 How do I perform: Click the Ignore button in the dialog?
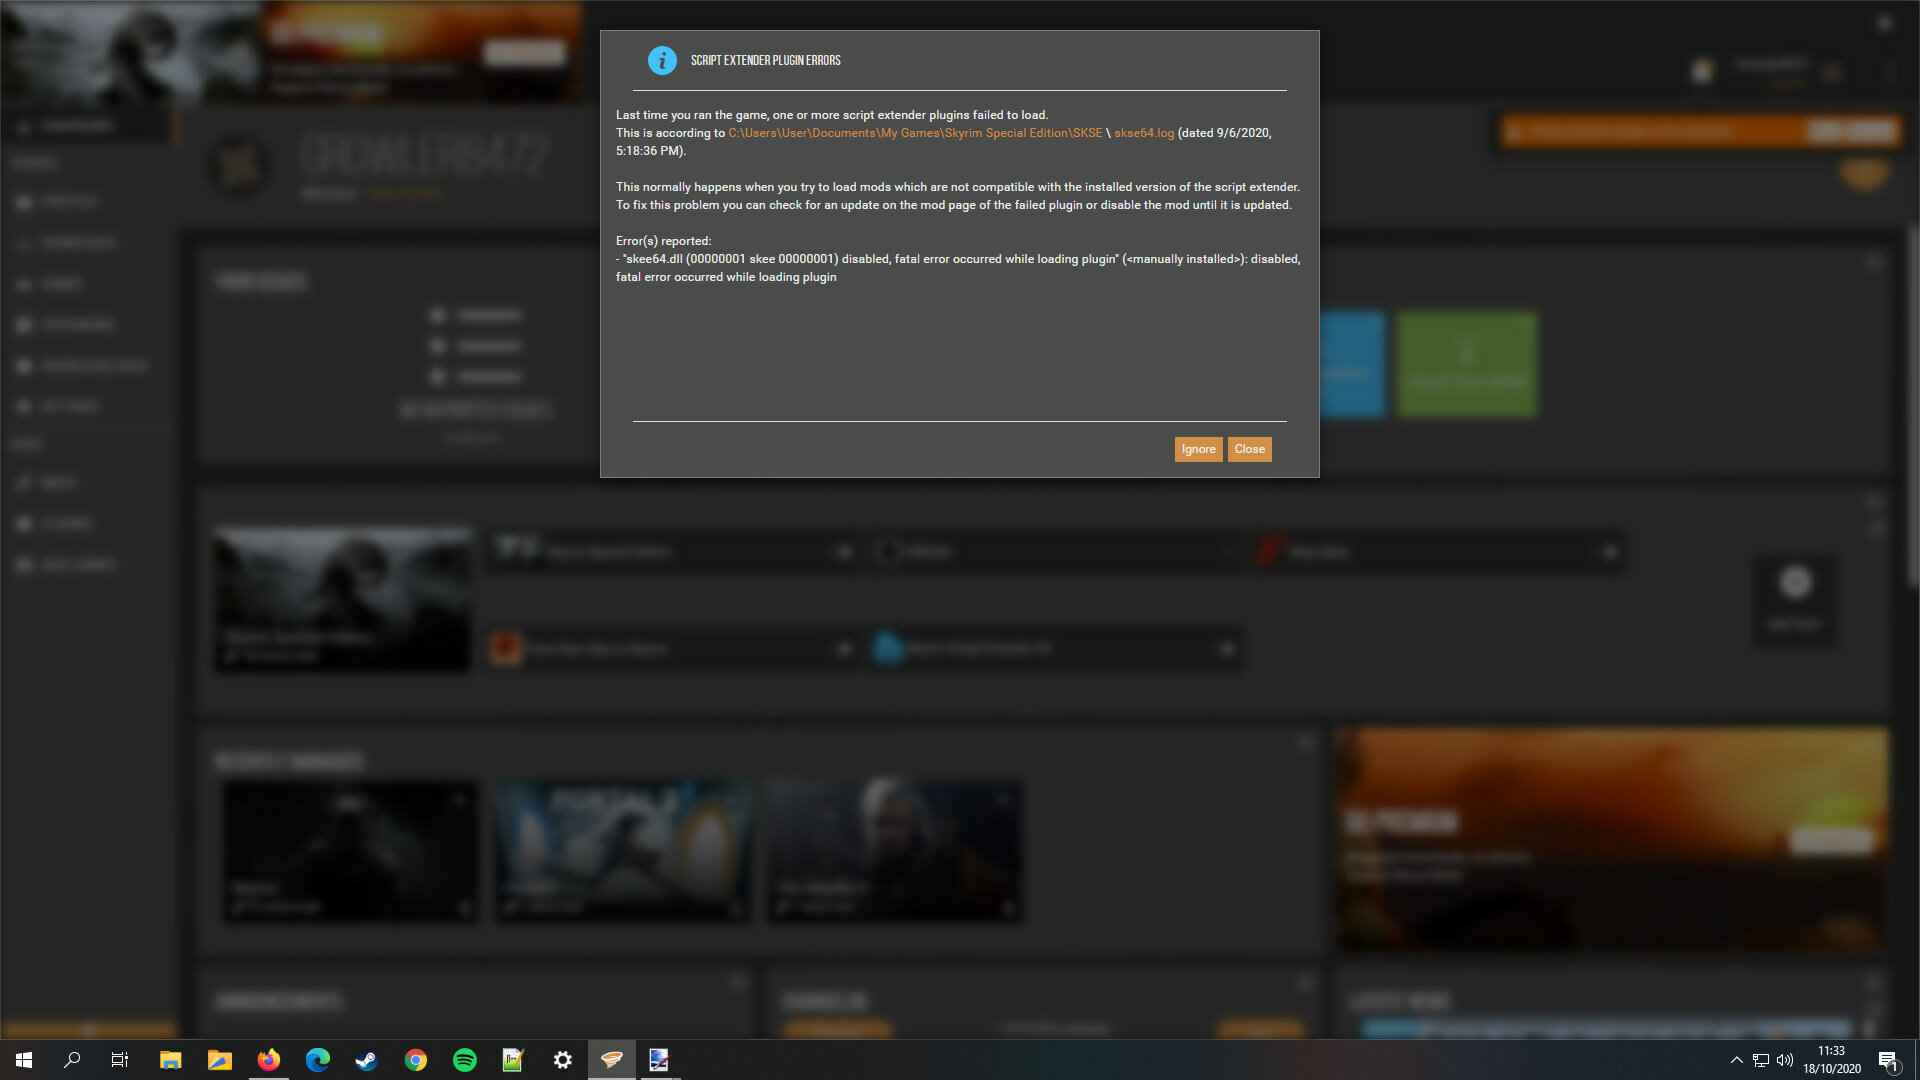point(1198,449)
